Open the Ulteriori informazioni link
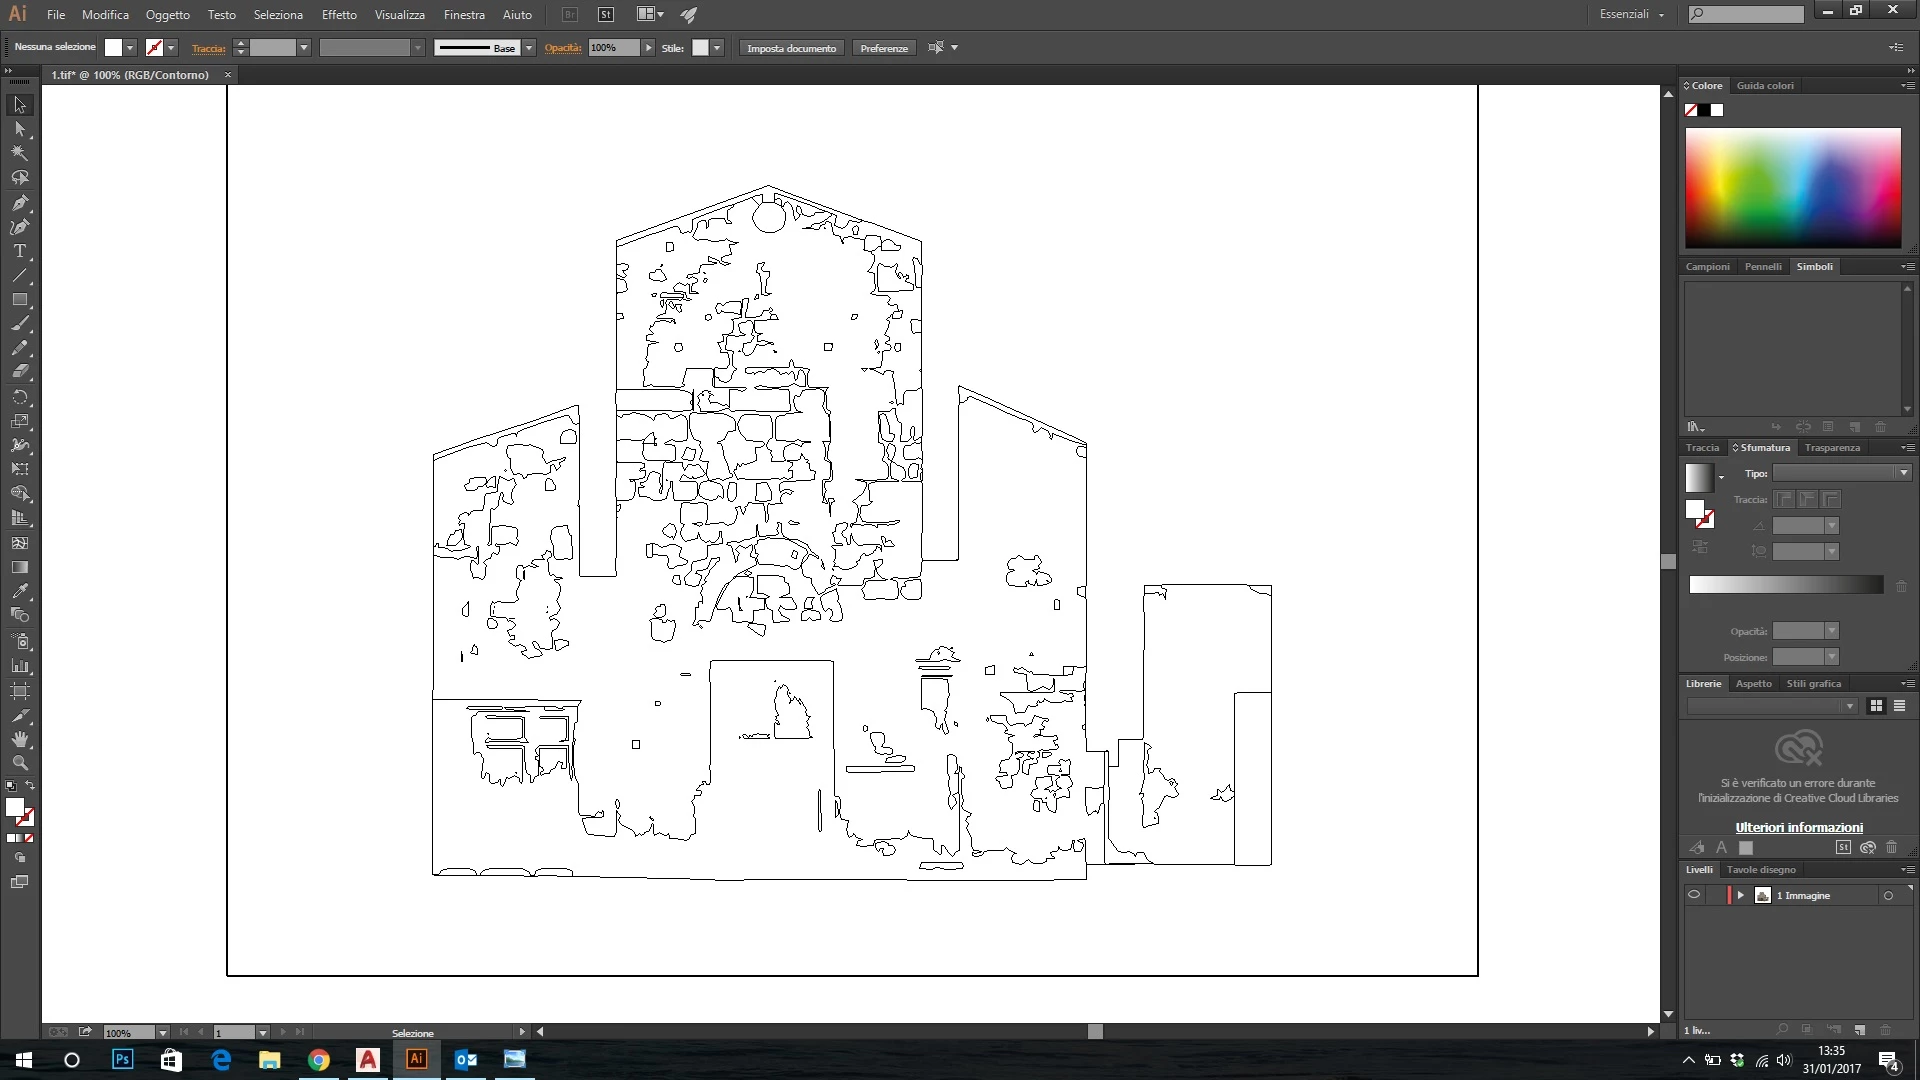 (x=1798, y=827)
